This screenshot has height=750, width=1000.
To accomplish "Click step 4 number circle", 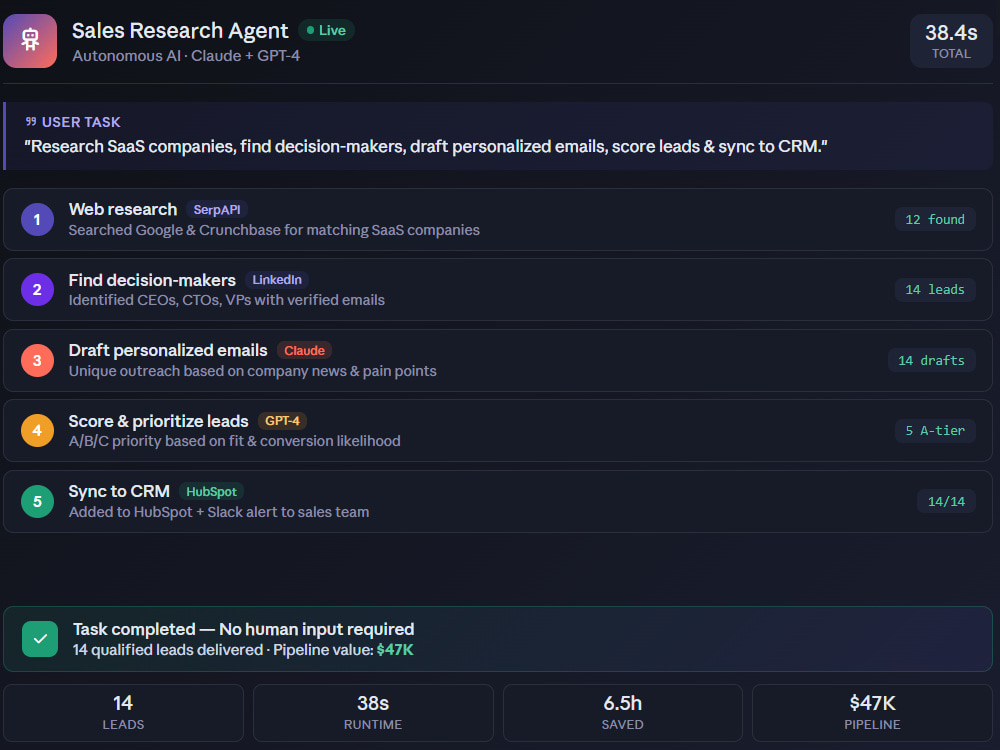I will point(37,430).
